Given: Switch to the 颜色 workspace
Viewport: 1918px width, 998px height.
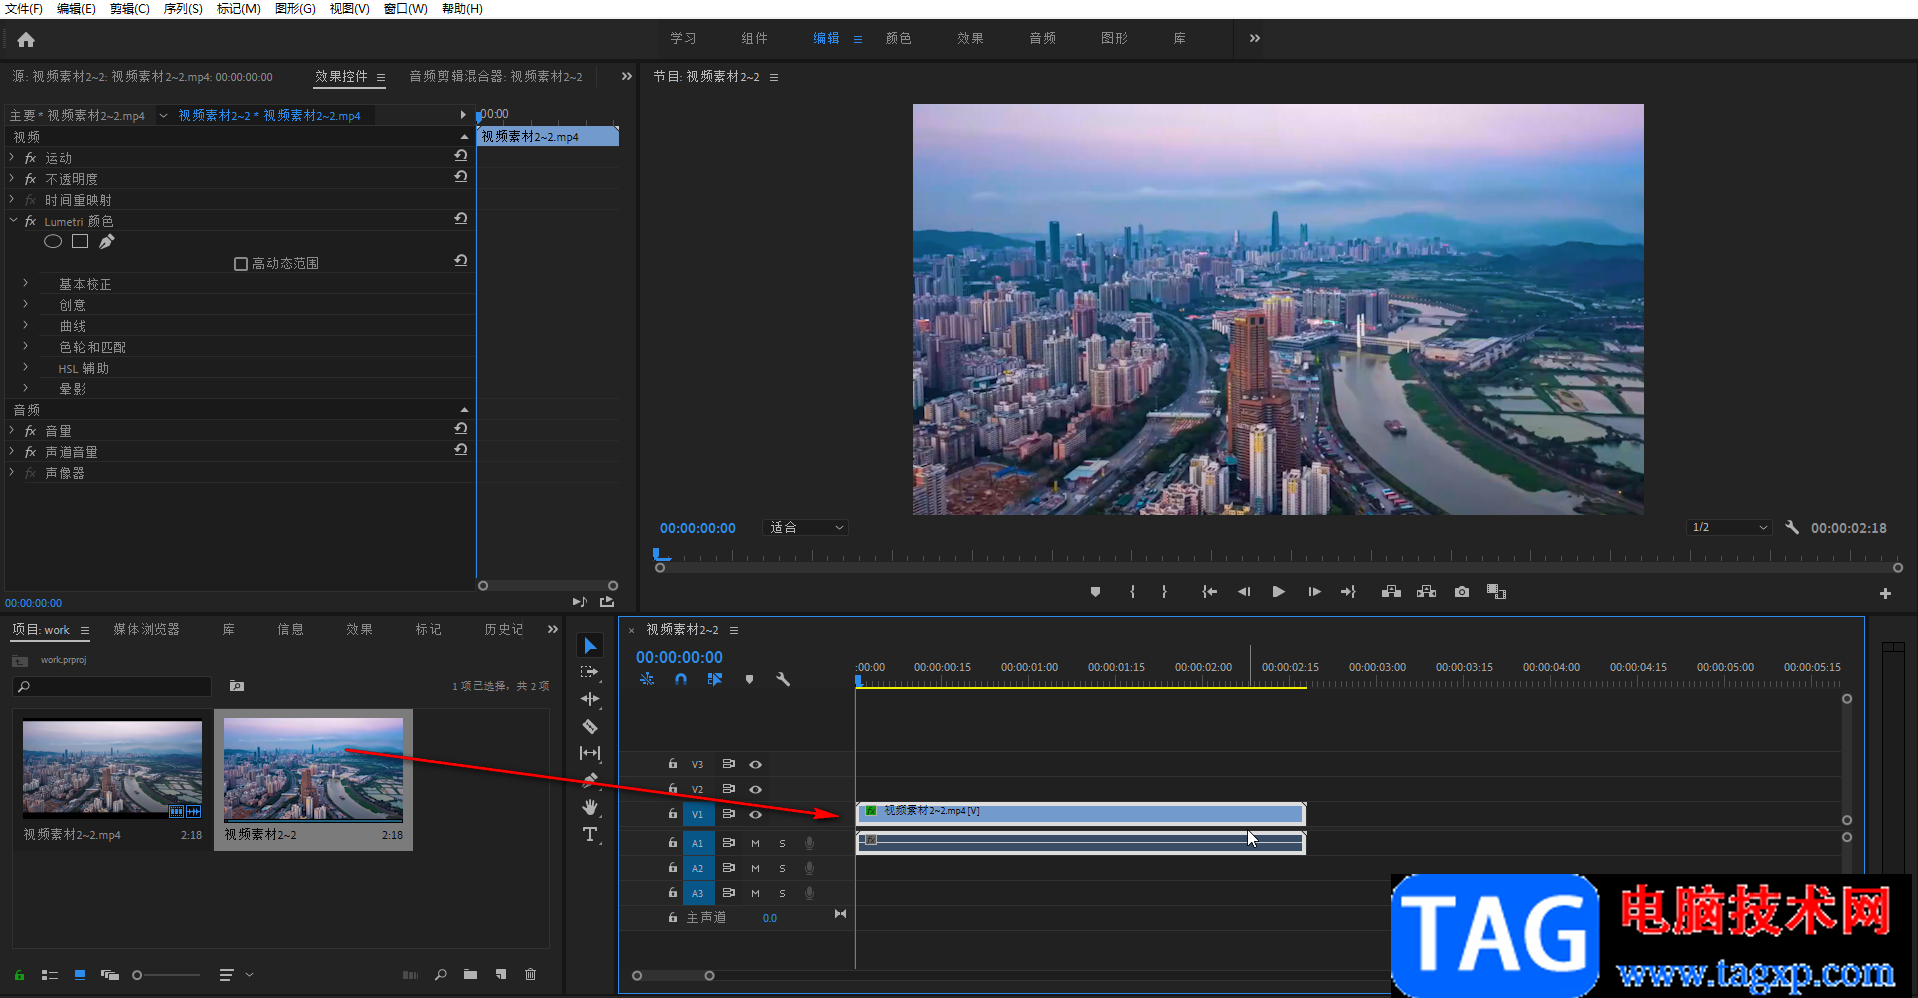Looking at the screenshot, I should click(x=898, y=38).
